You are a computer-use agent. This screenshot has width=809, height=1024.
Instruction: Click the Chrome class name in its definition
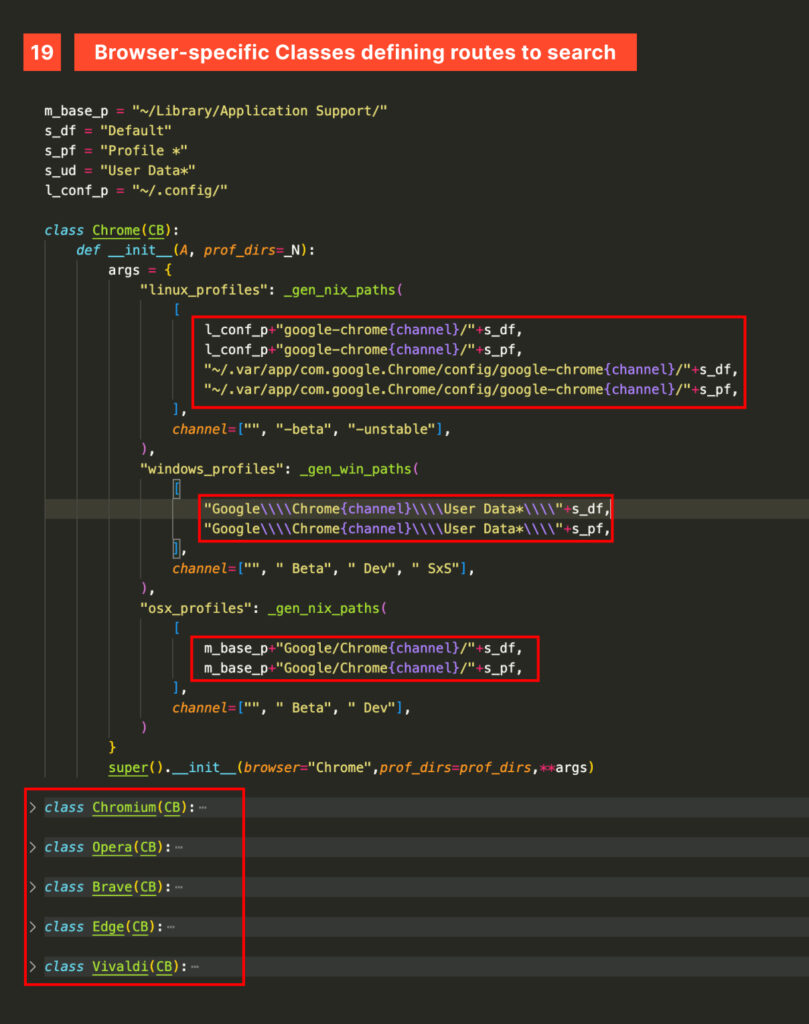tap(116, 230)
